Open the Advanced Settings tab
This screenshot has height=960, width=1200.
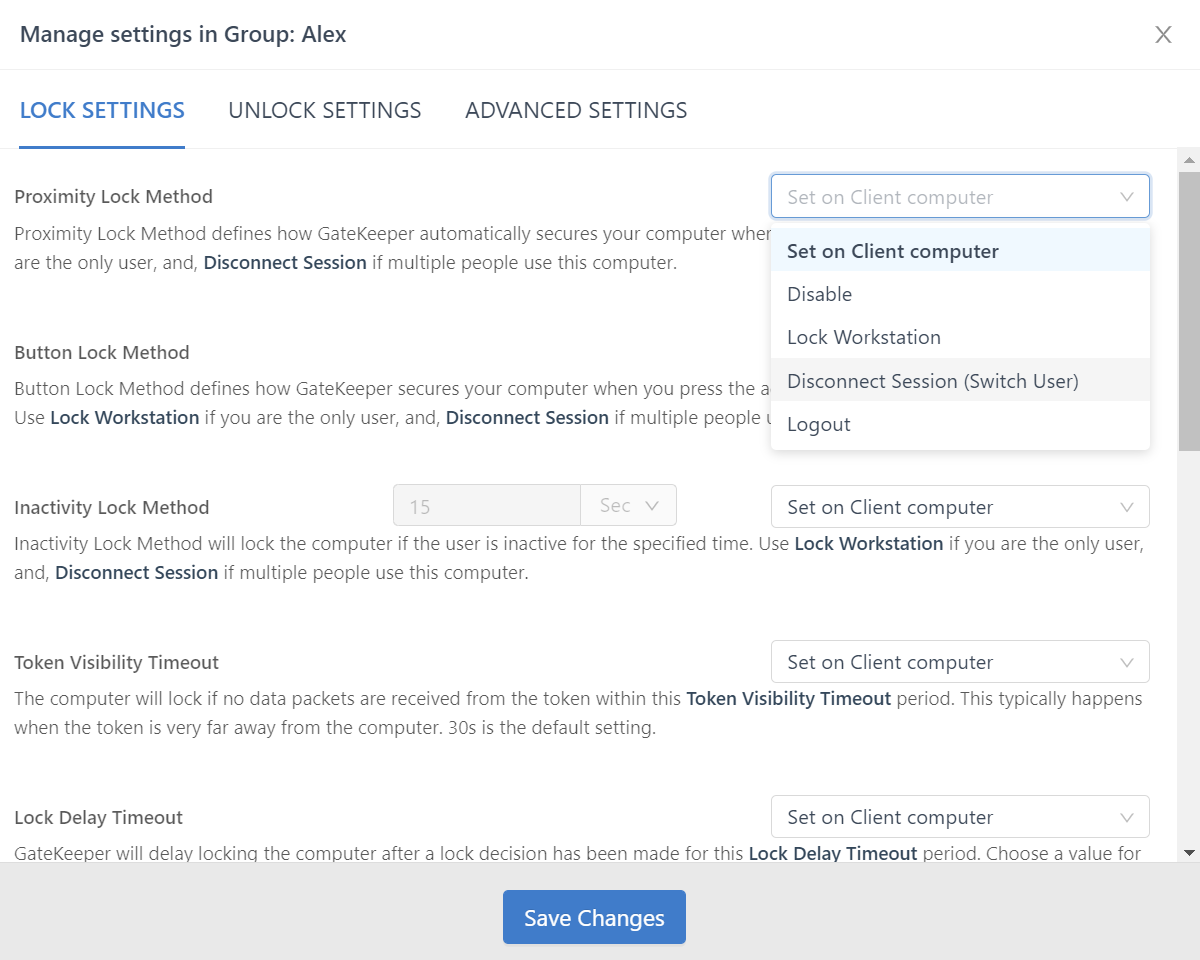tap(576, 110)
